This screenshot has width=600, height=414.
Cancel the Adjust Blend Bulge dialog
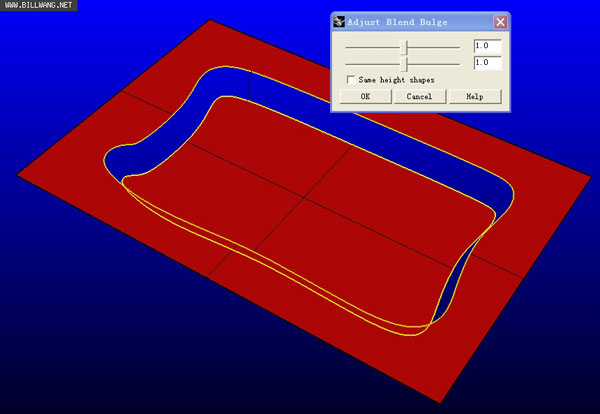(x=420, y=96)
